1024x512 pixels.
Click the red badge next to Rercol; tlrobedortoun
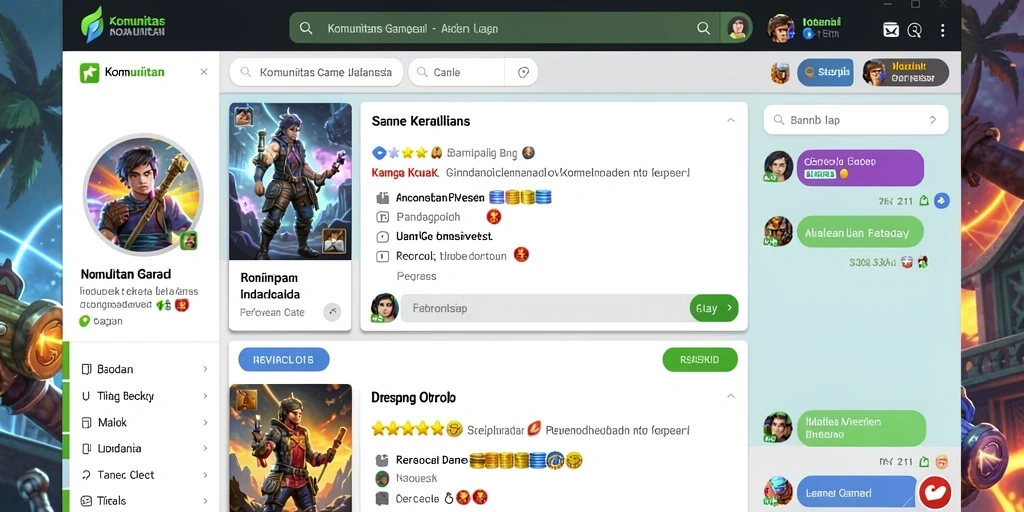tap(520, 255)
